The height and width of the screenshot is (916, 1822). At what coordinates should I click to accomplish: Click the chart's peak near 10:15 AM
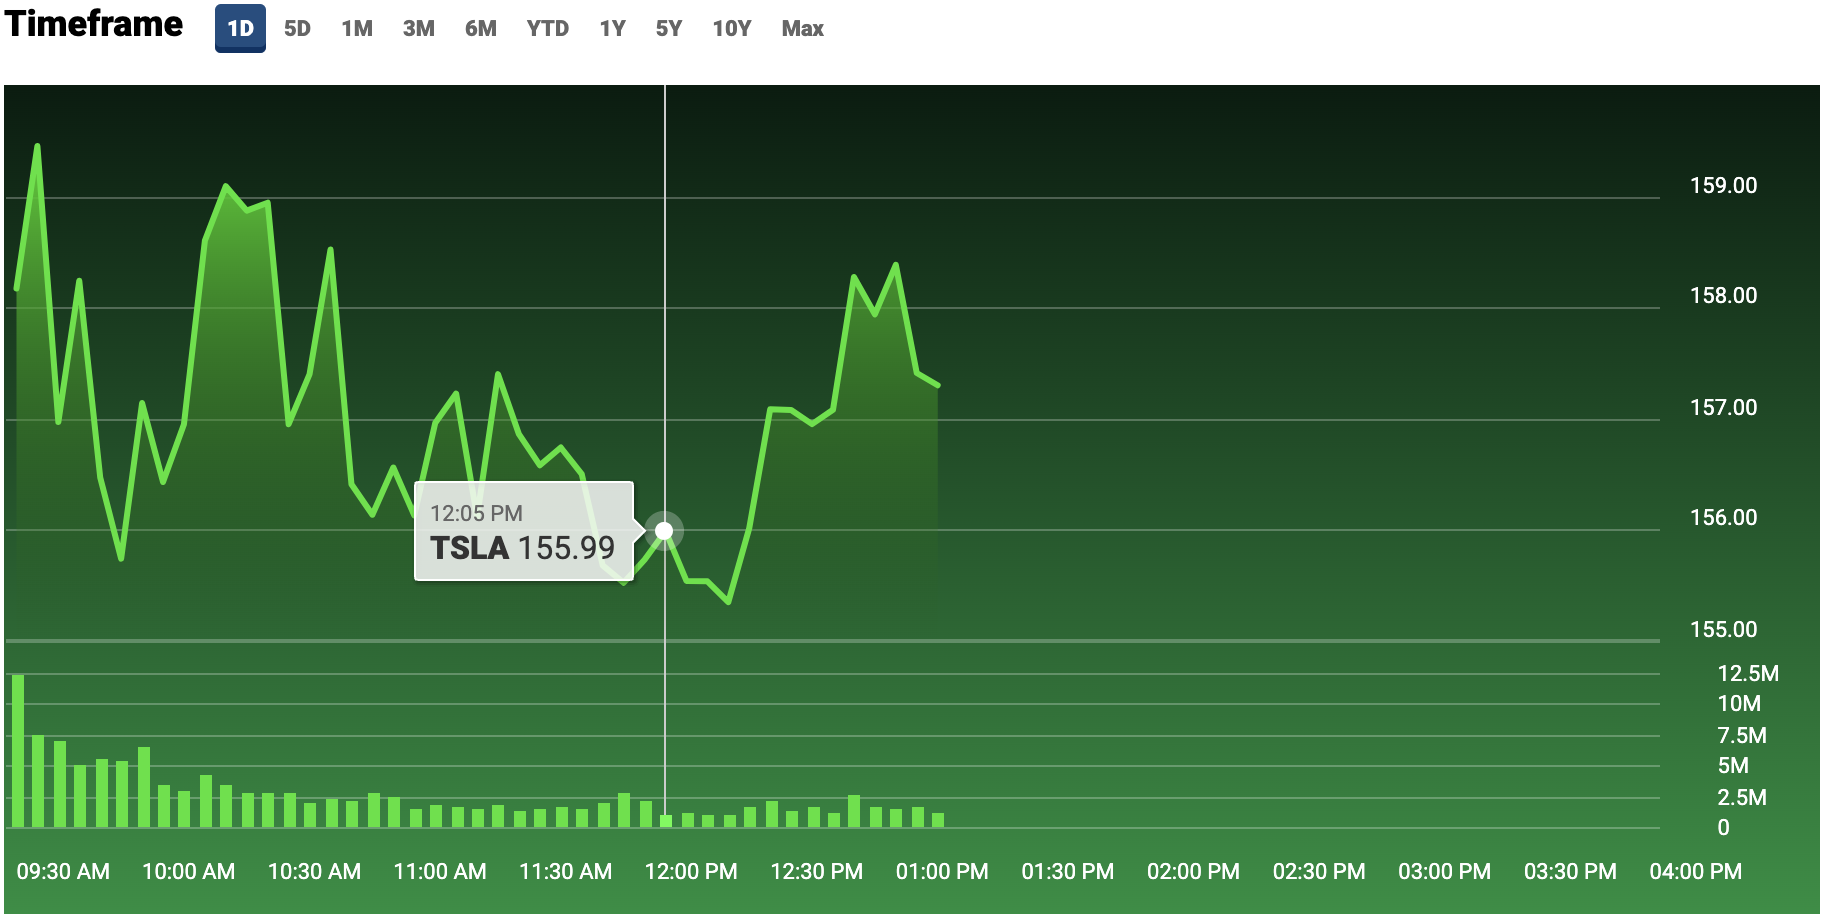[x=226, y=185]
